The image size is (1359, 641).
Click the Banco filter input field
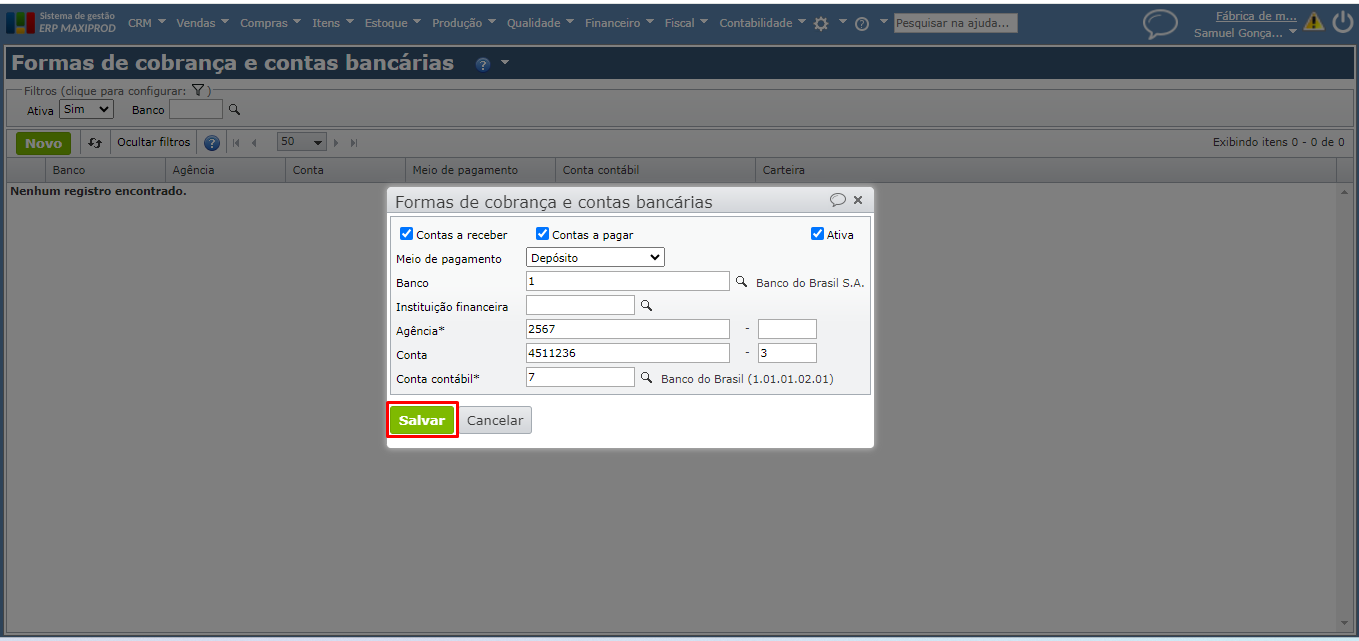[196, 110]
